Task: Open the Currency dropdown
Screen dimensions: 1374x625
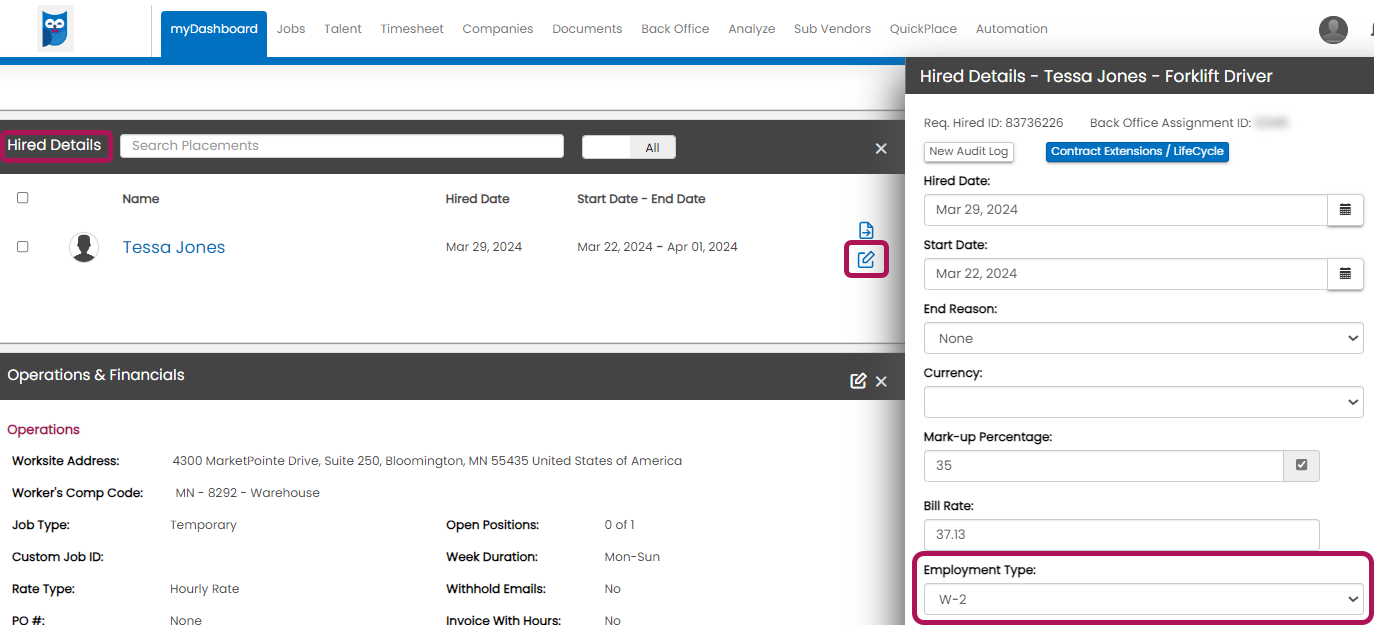Action: tap(1143, 402)
